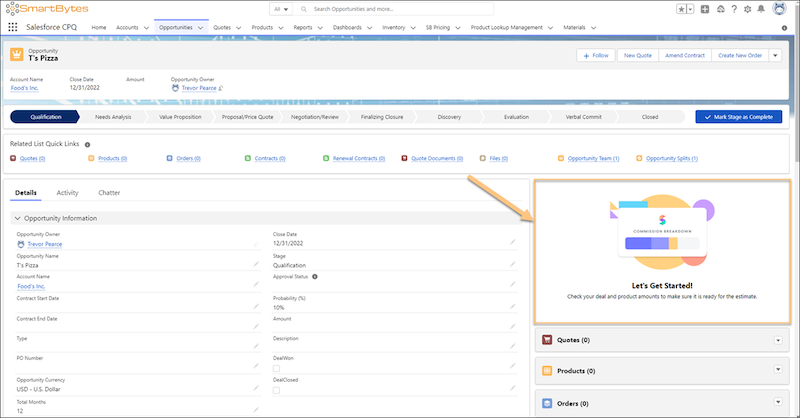Click the Products related list icon
Screen dimensions: 800x418
pyautogui.click(x=547, y=371)
